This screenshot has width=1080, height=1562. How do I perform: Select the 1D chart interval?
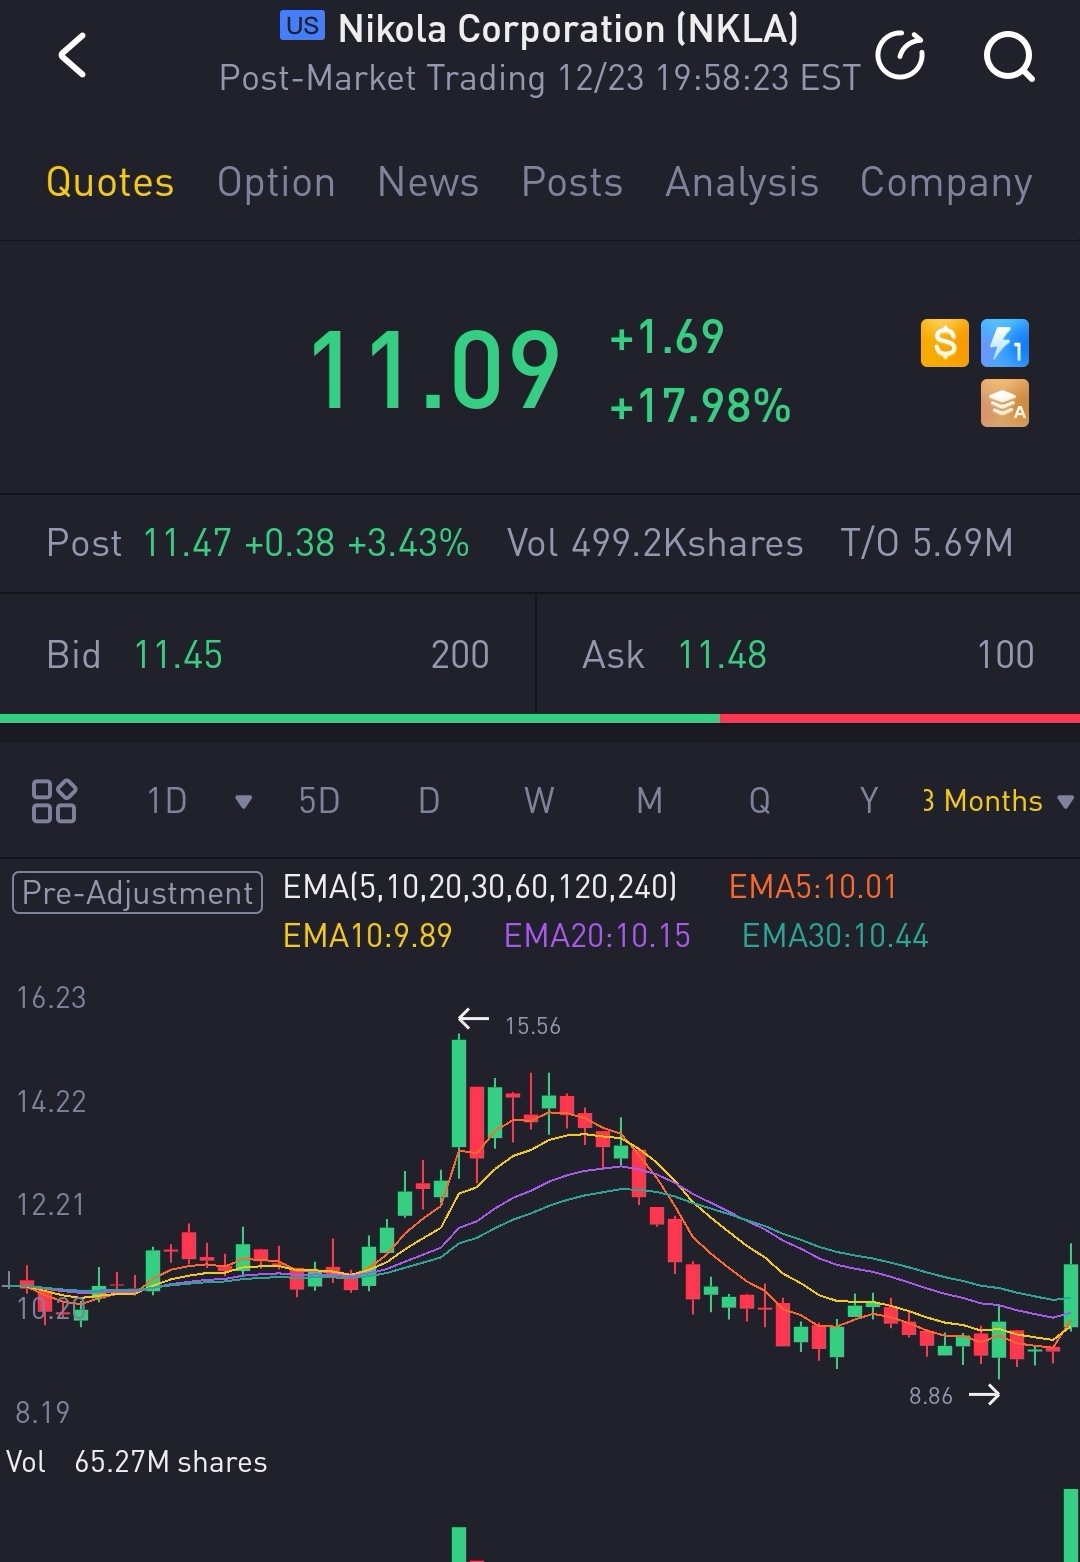click(167, 801)
